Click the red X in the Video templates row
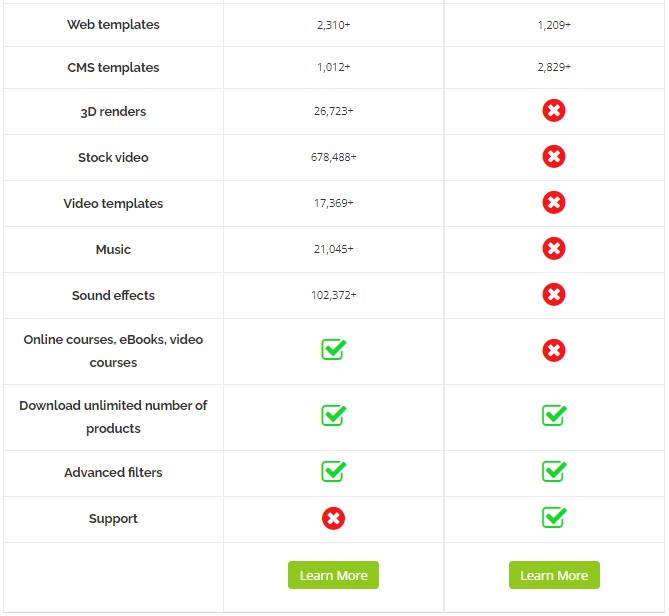The image size is (669, 616). point(554,203)
